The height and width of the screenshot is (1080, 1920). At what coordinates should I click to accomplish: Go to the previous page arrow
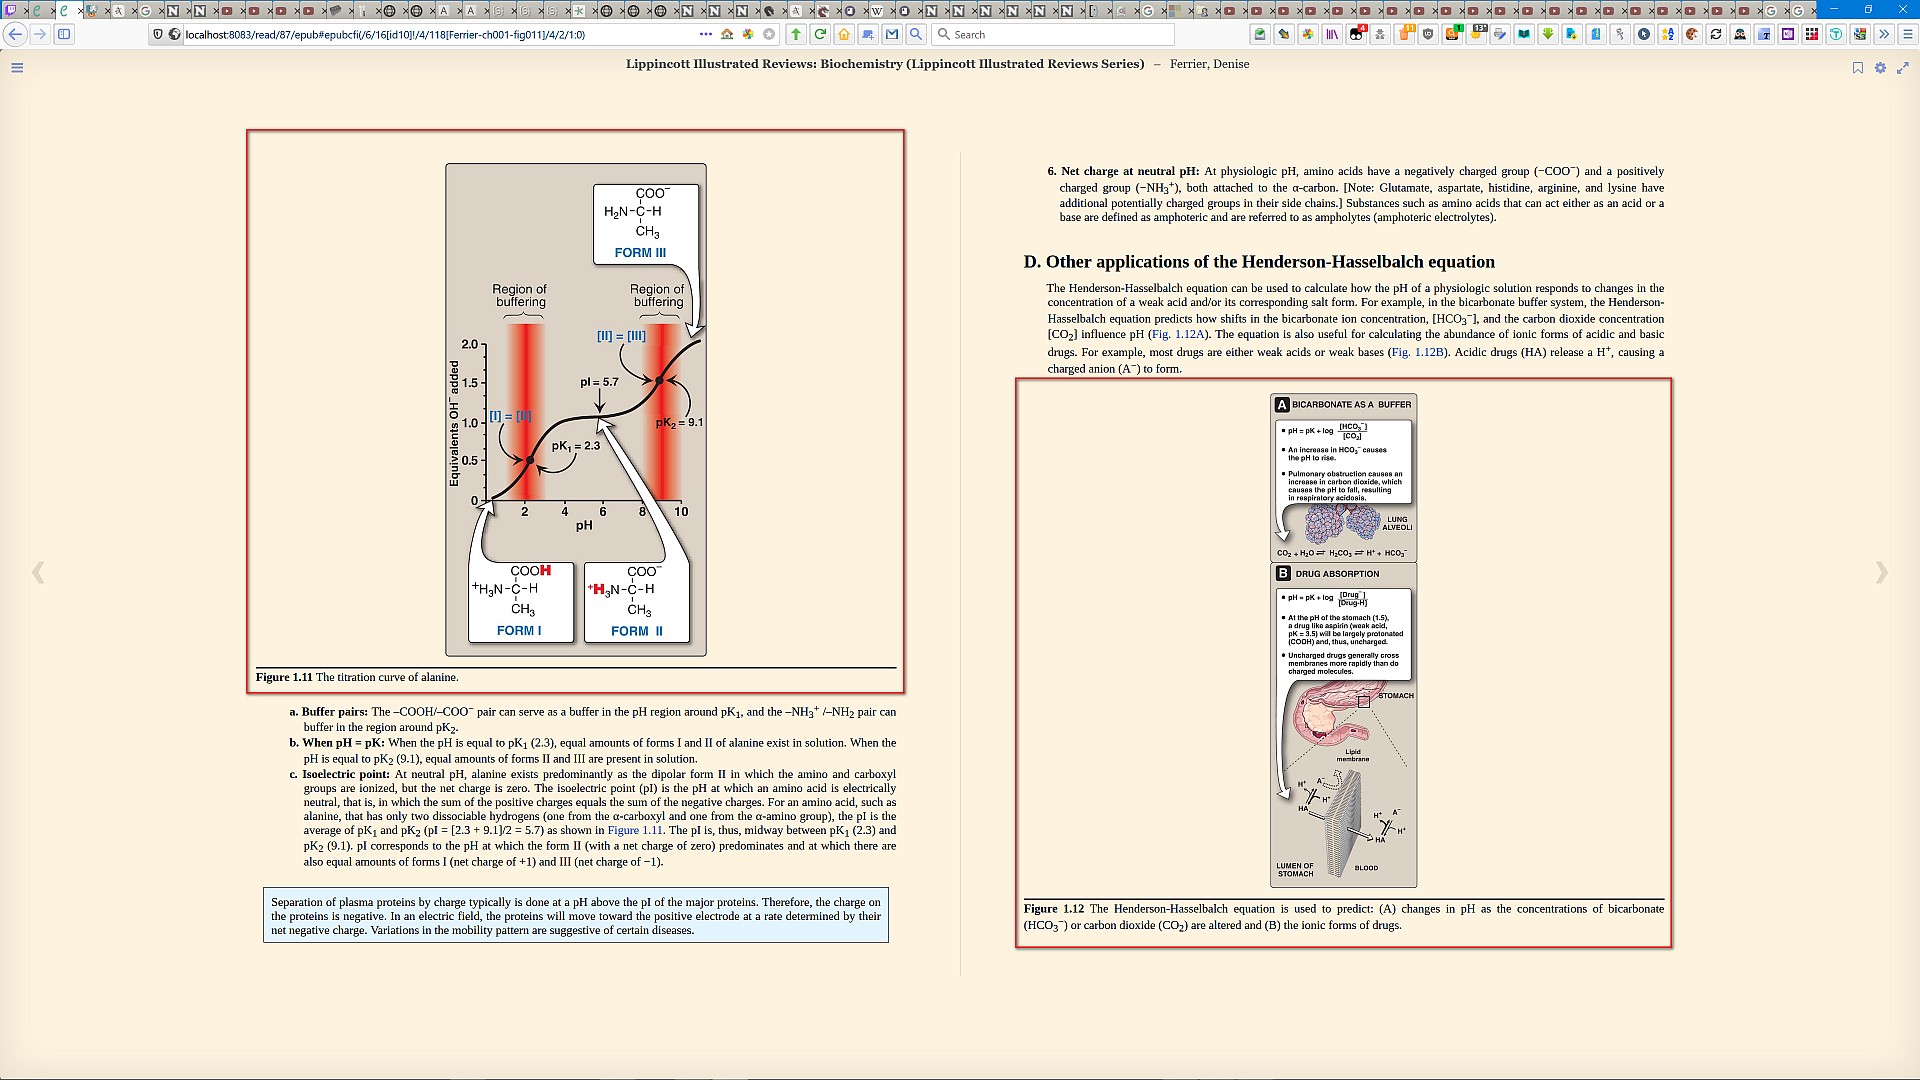pos(38,572)
